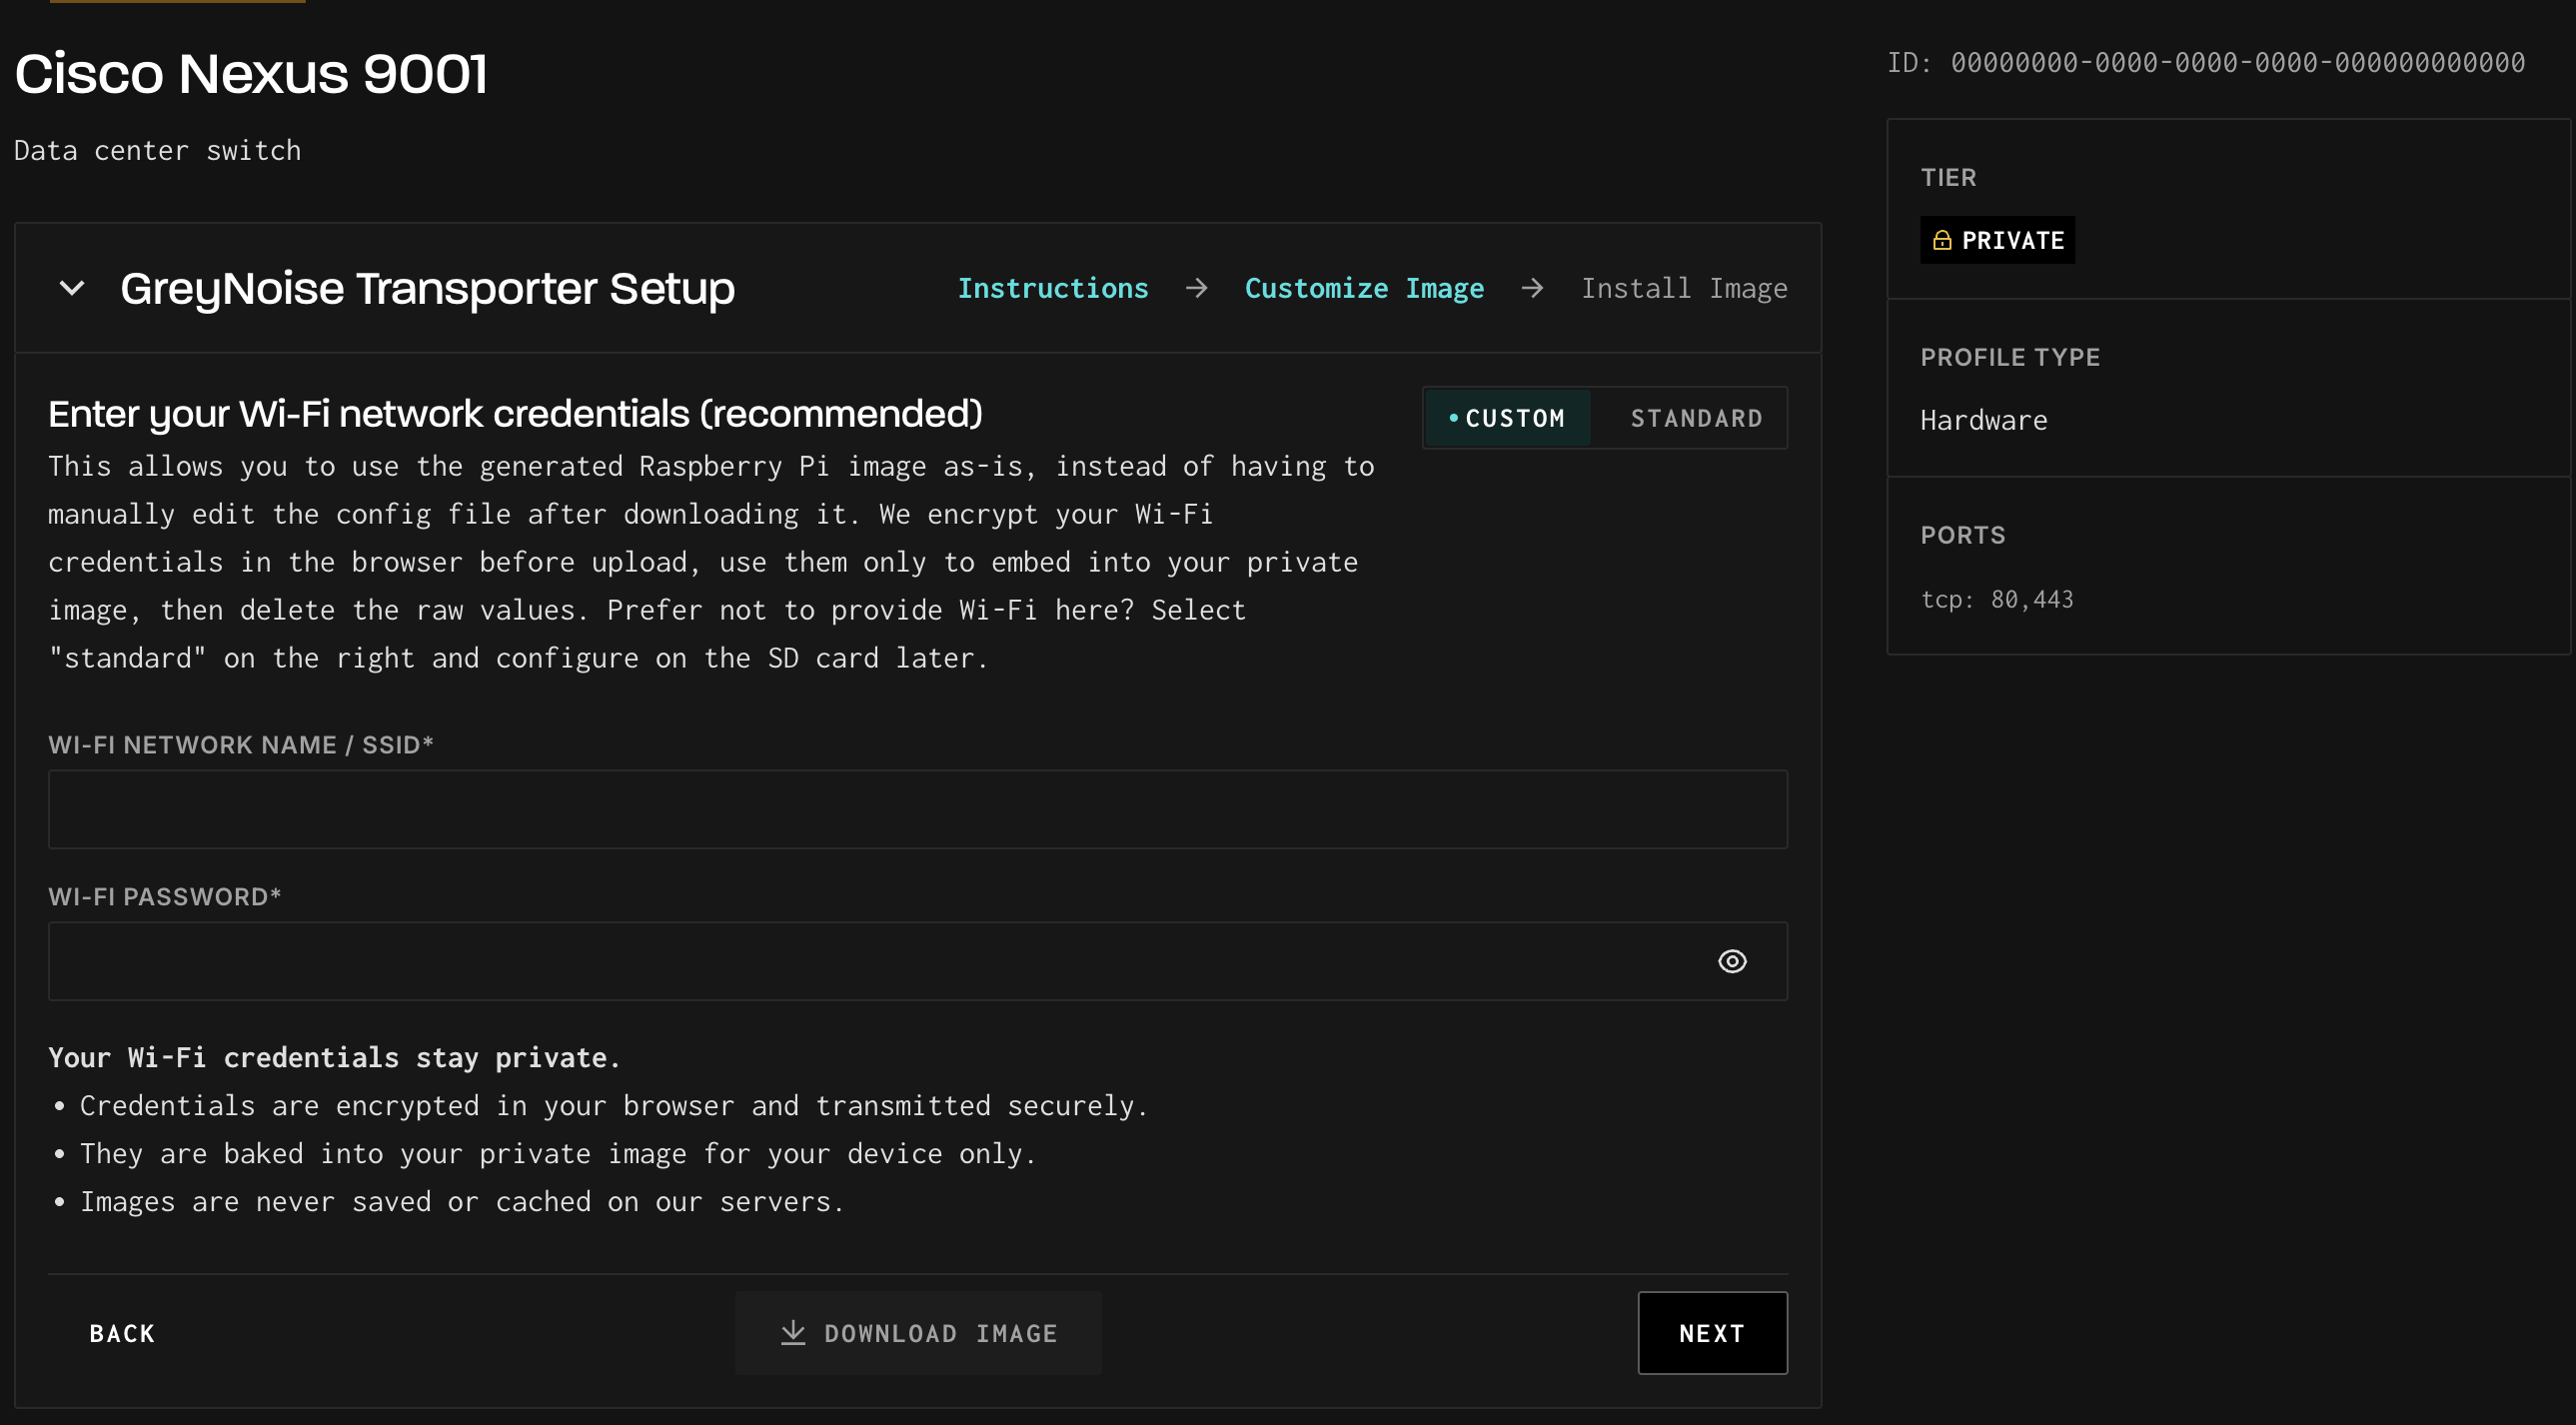
Task: Click the Next button
Action: coord(1712,1333)
